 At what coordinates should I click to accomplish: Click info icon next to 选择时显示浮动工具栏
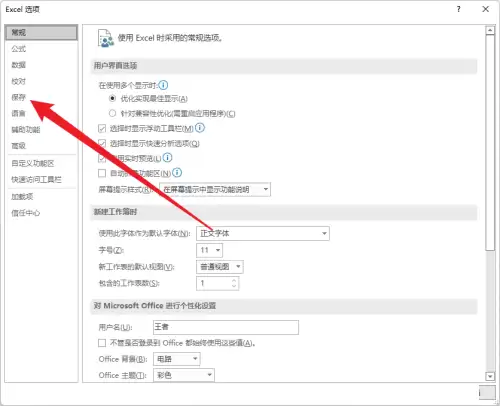coord(200,128)
